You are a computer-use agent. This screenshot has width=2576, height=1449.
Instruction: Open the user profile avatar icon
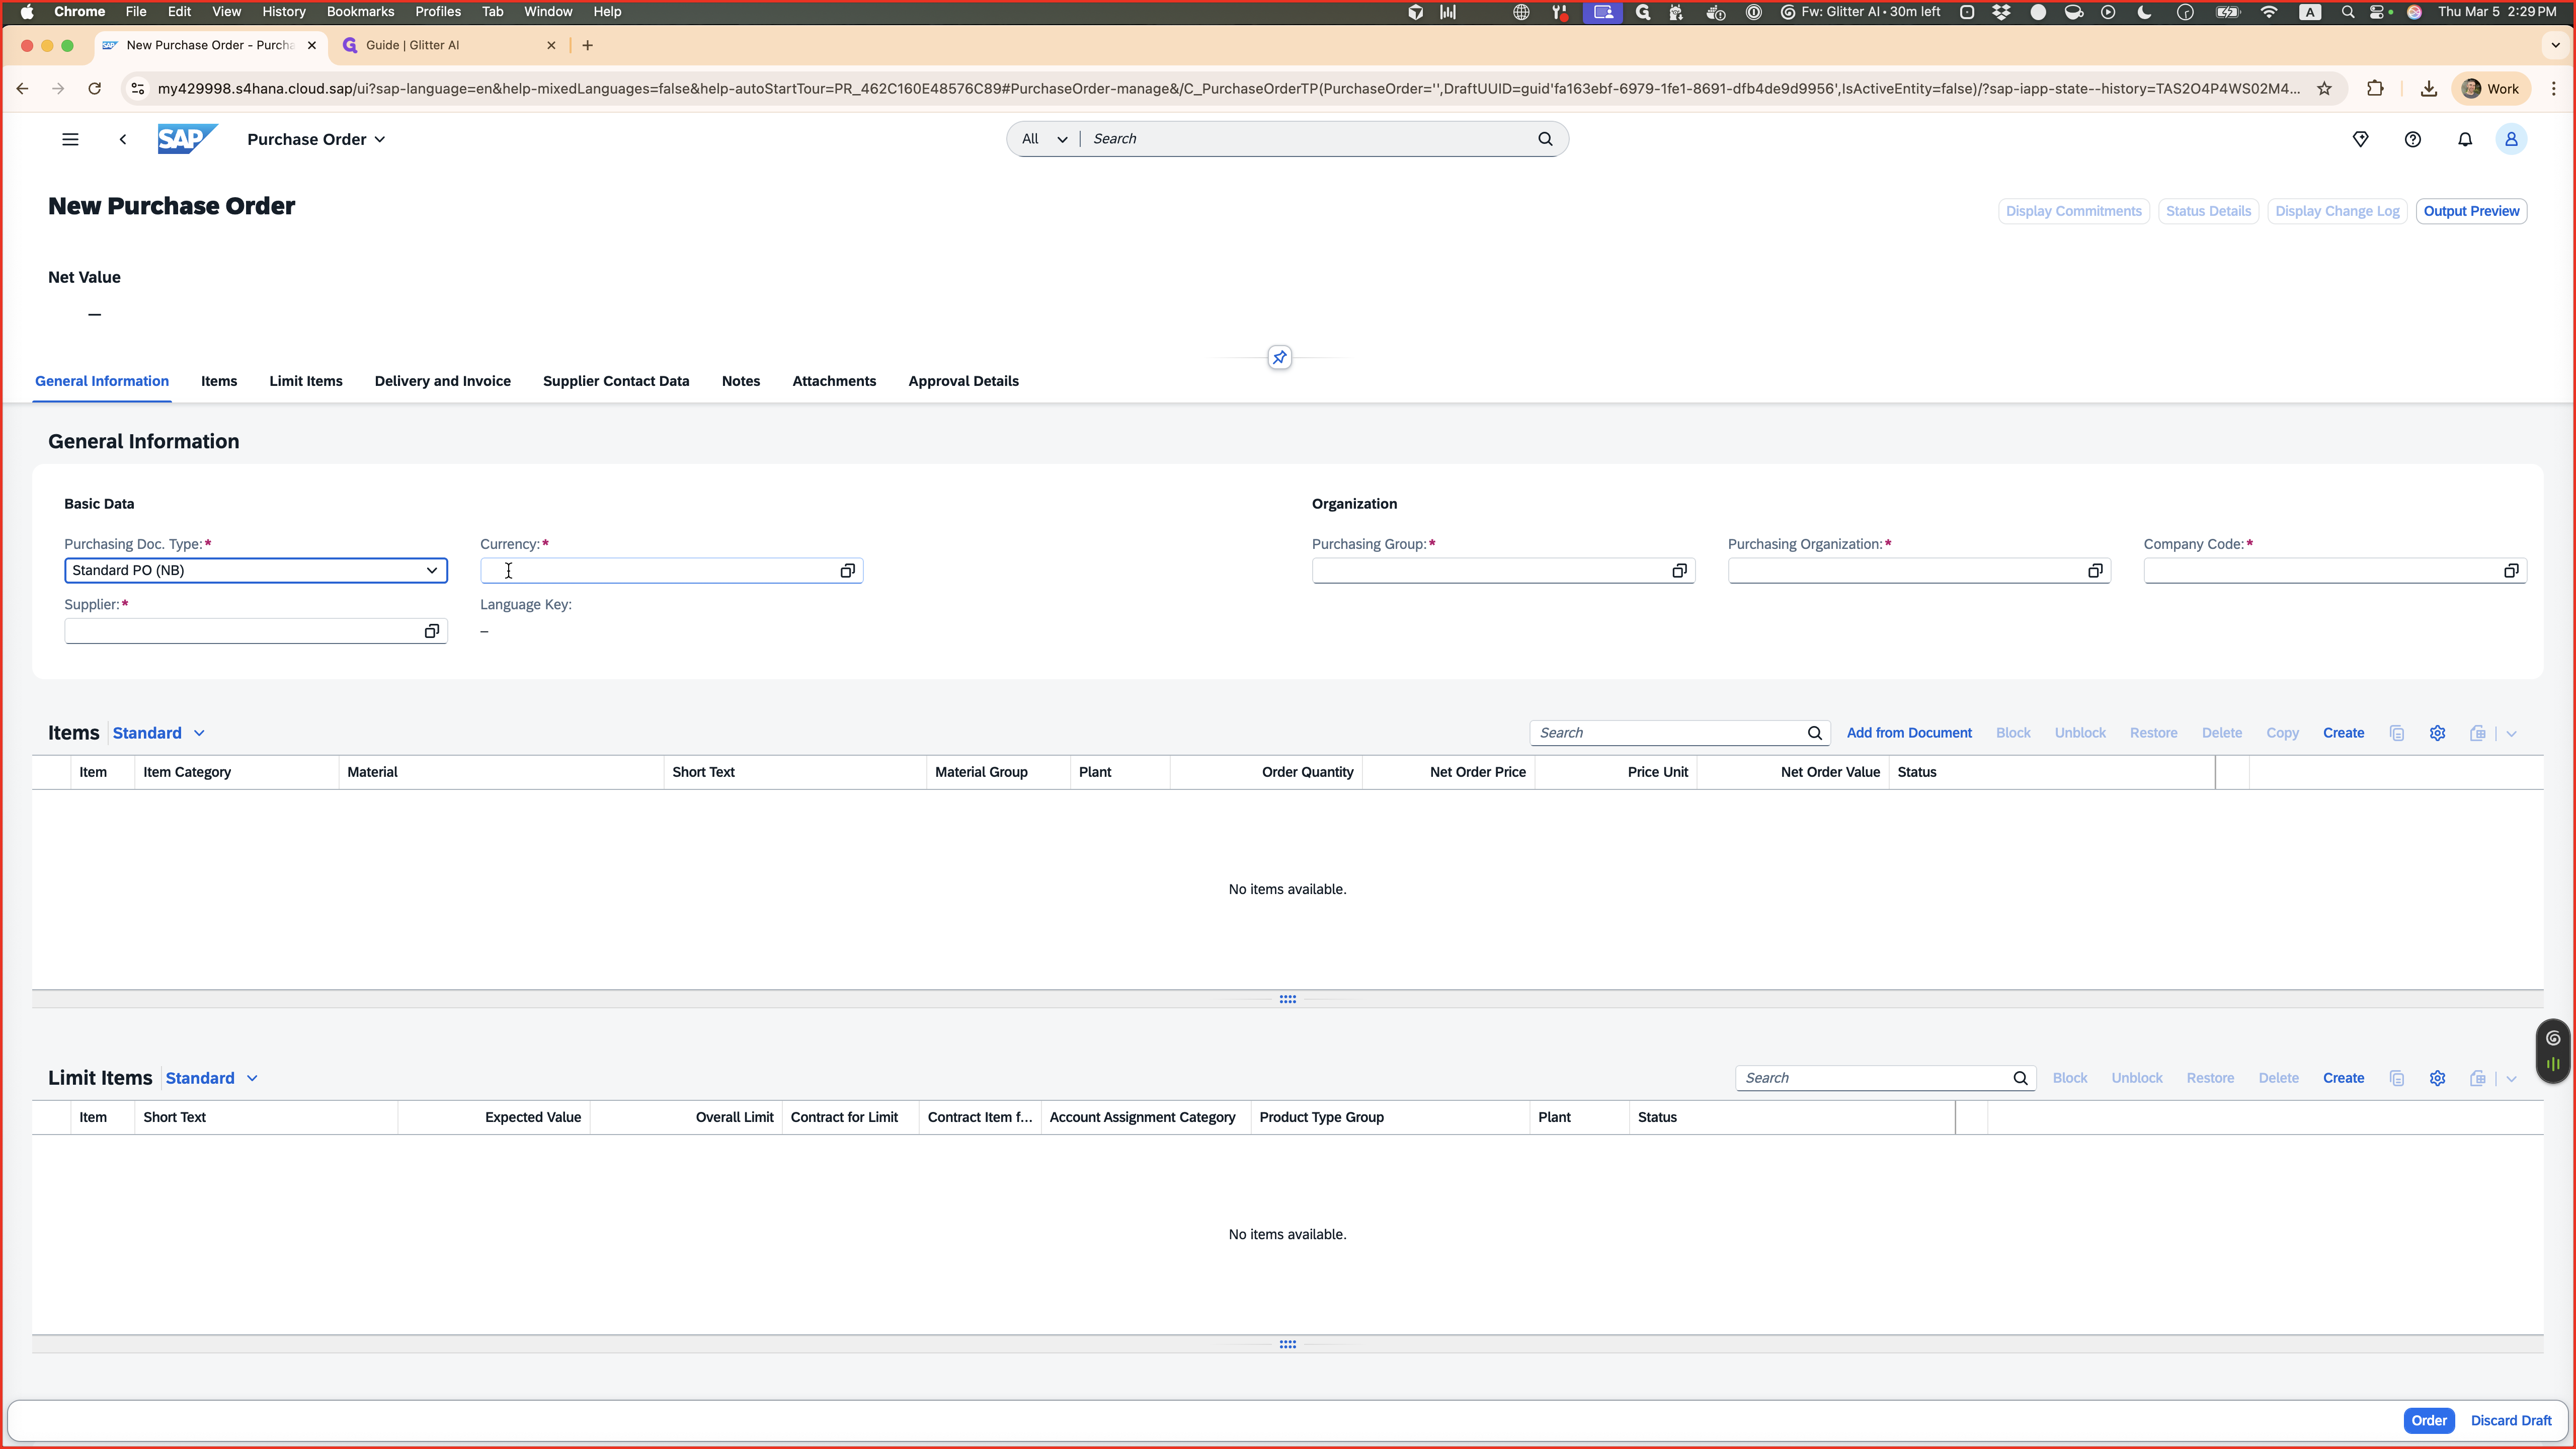(x=2511, y=139)
